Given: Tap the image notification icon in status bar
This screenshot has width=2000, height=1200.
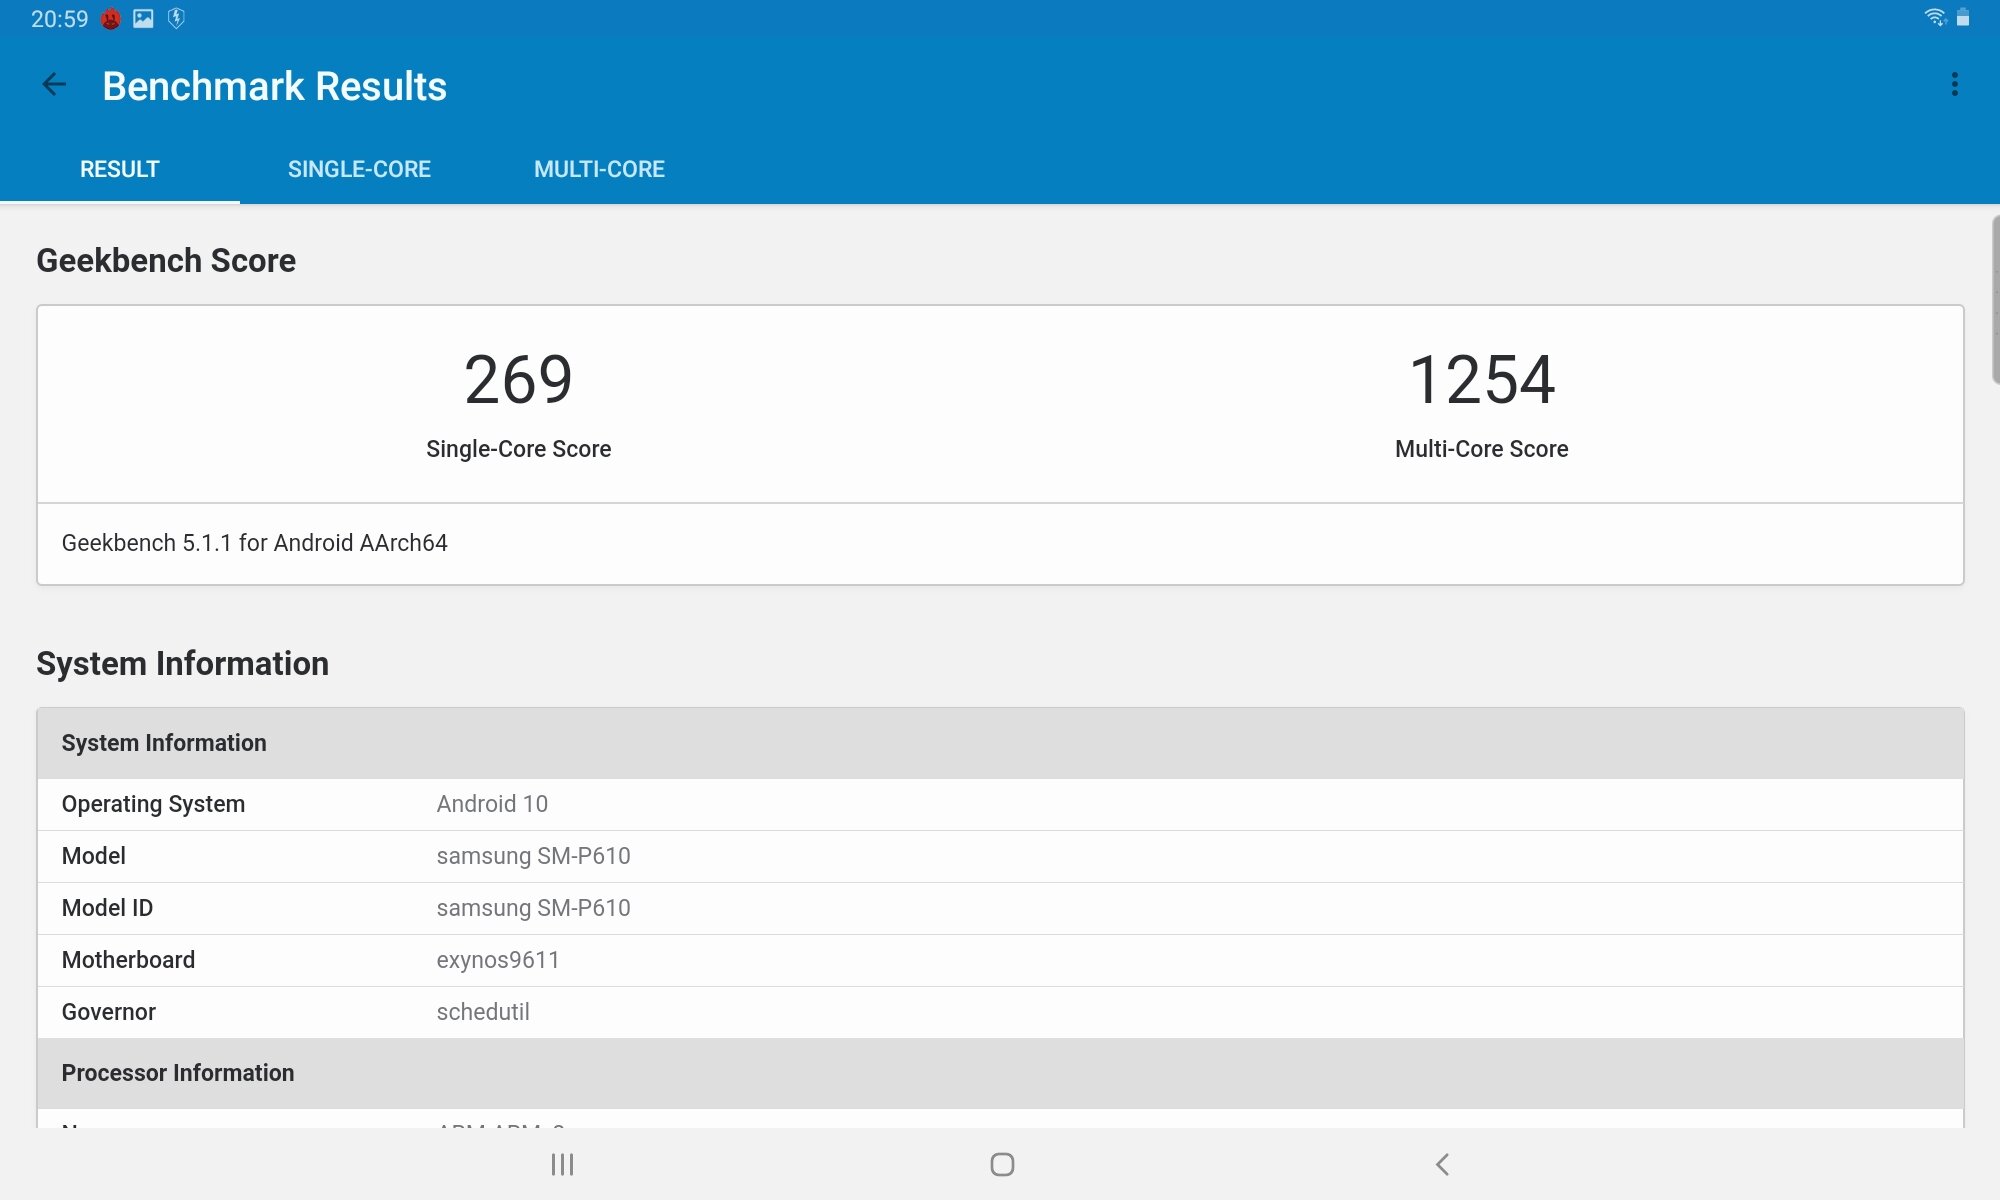Looking at the screenshot, I should [144, 18].
